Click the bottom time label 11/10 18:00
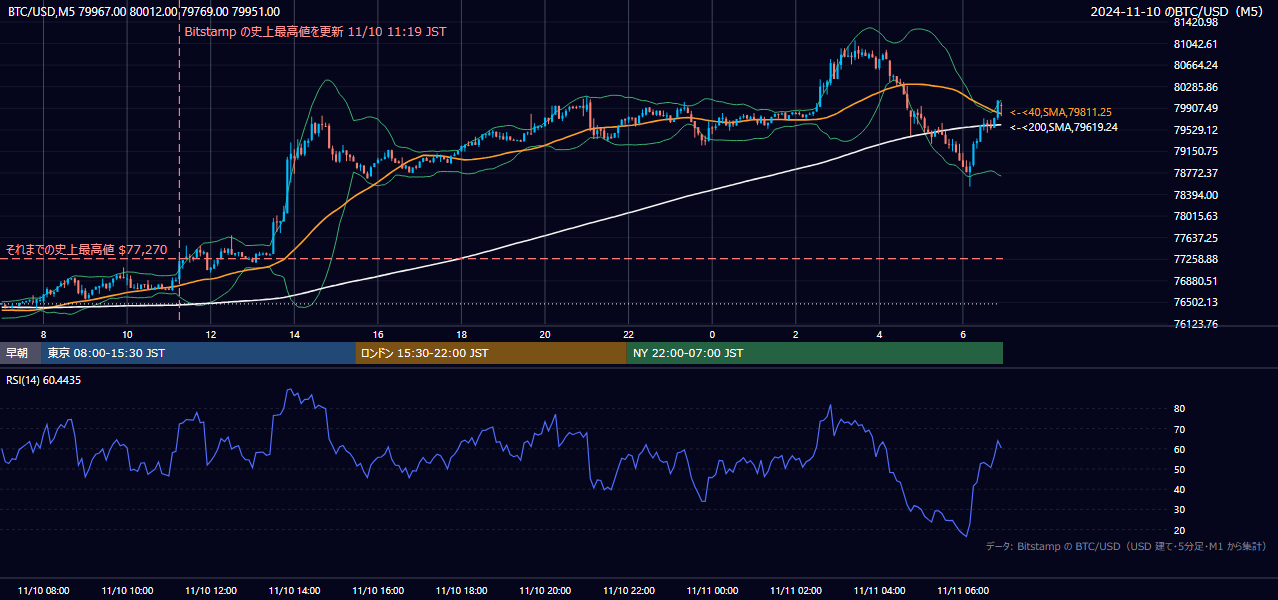Image resolution: width=1278 pixels, height=600 pixels. [x=461, y=591]
